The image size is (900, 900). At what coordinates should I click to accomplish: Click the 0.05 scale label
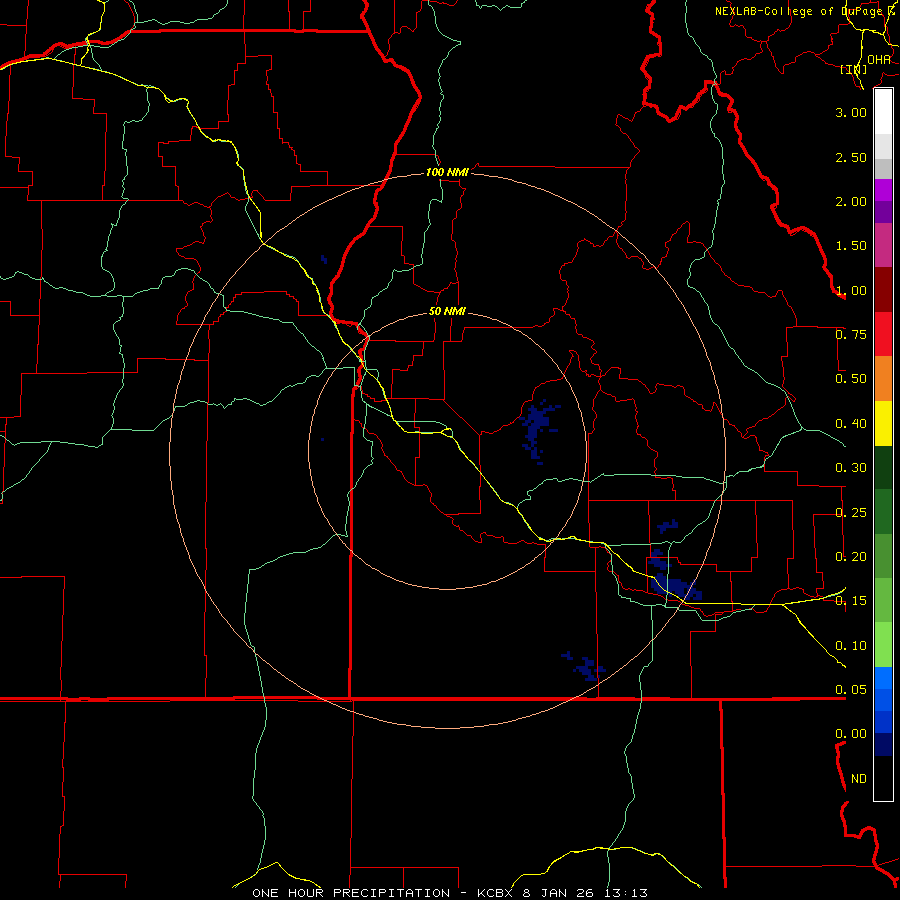[851, 689]
